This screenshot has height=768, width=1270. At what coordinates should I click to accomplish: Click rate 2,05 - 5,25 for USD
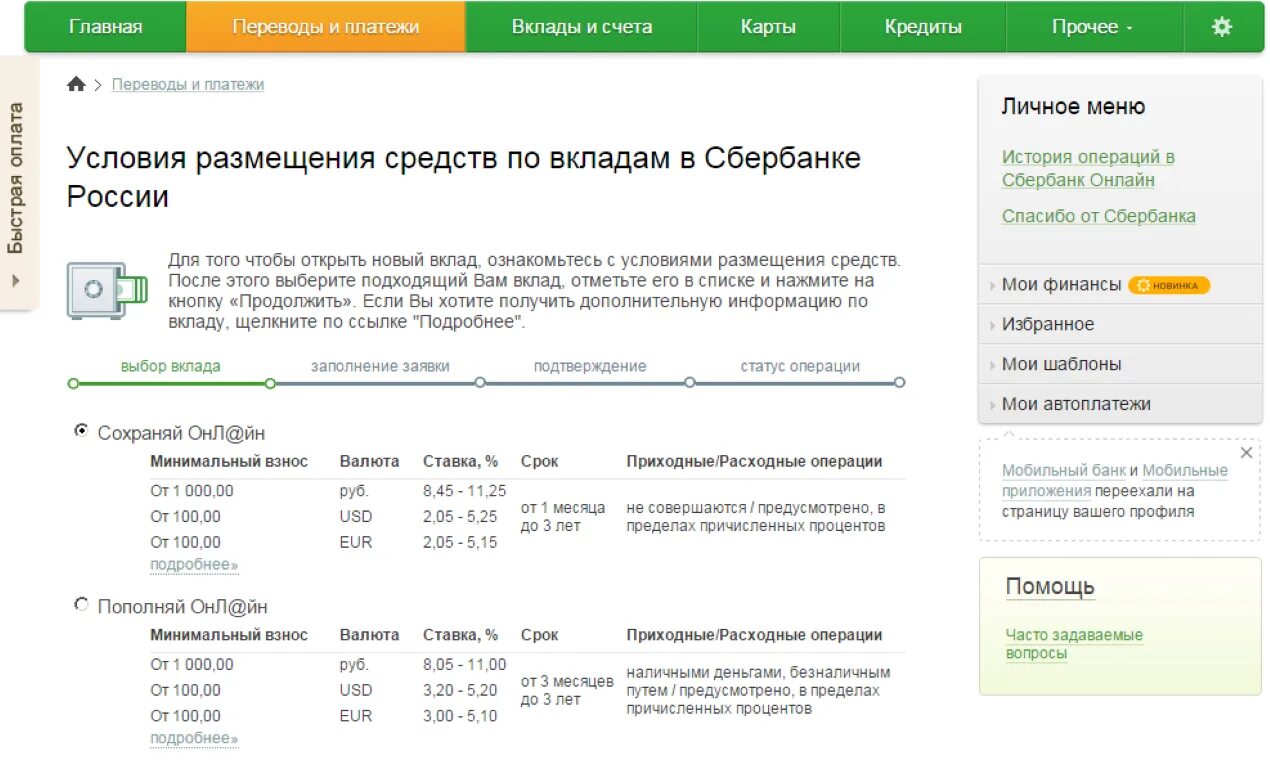460,517
